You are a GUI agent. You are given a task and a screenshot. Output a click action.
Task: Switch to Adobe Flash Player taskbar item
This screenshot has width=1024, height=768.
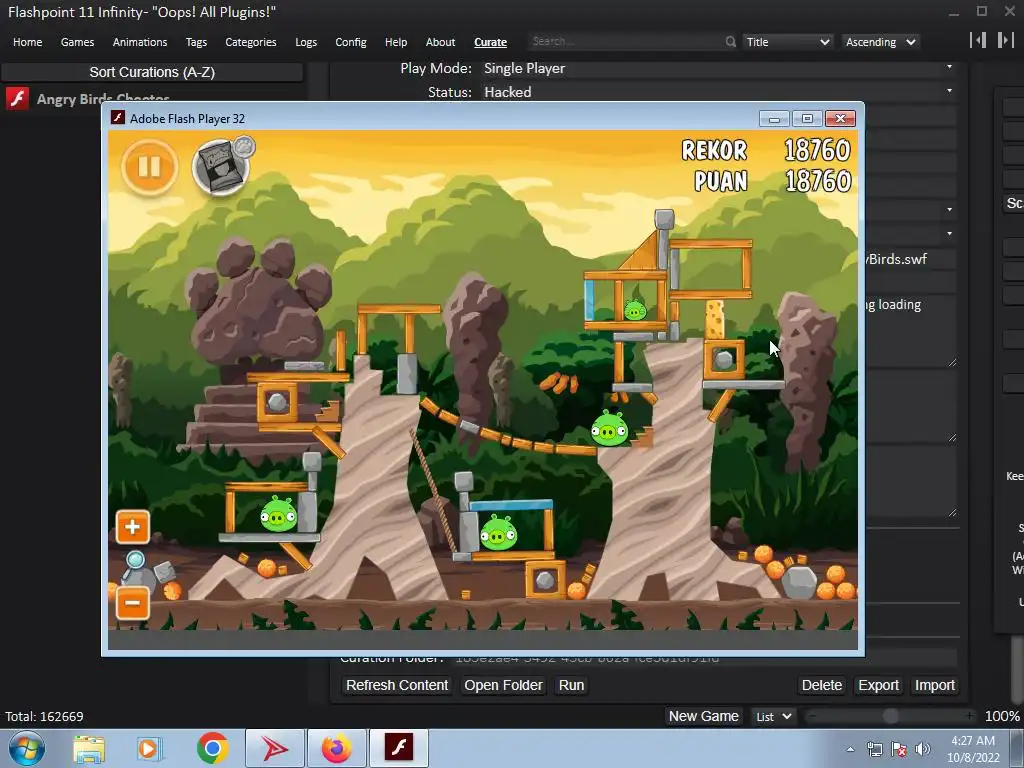point(399,748)
